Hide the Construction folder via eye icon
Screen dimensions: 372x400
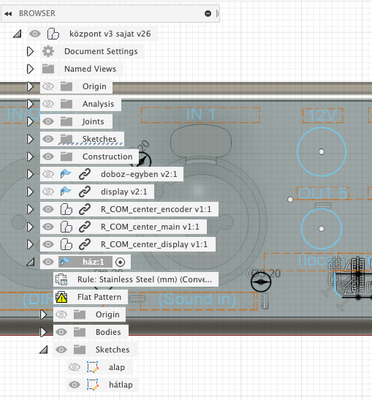coord(48,157)
